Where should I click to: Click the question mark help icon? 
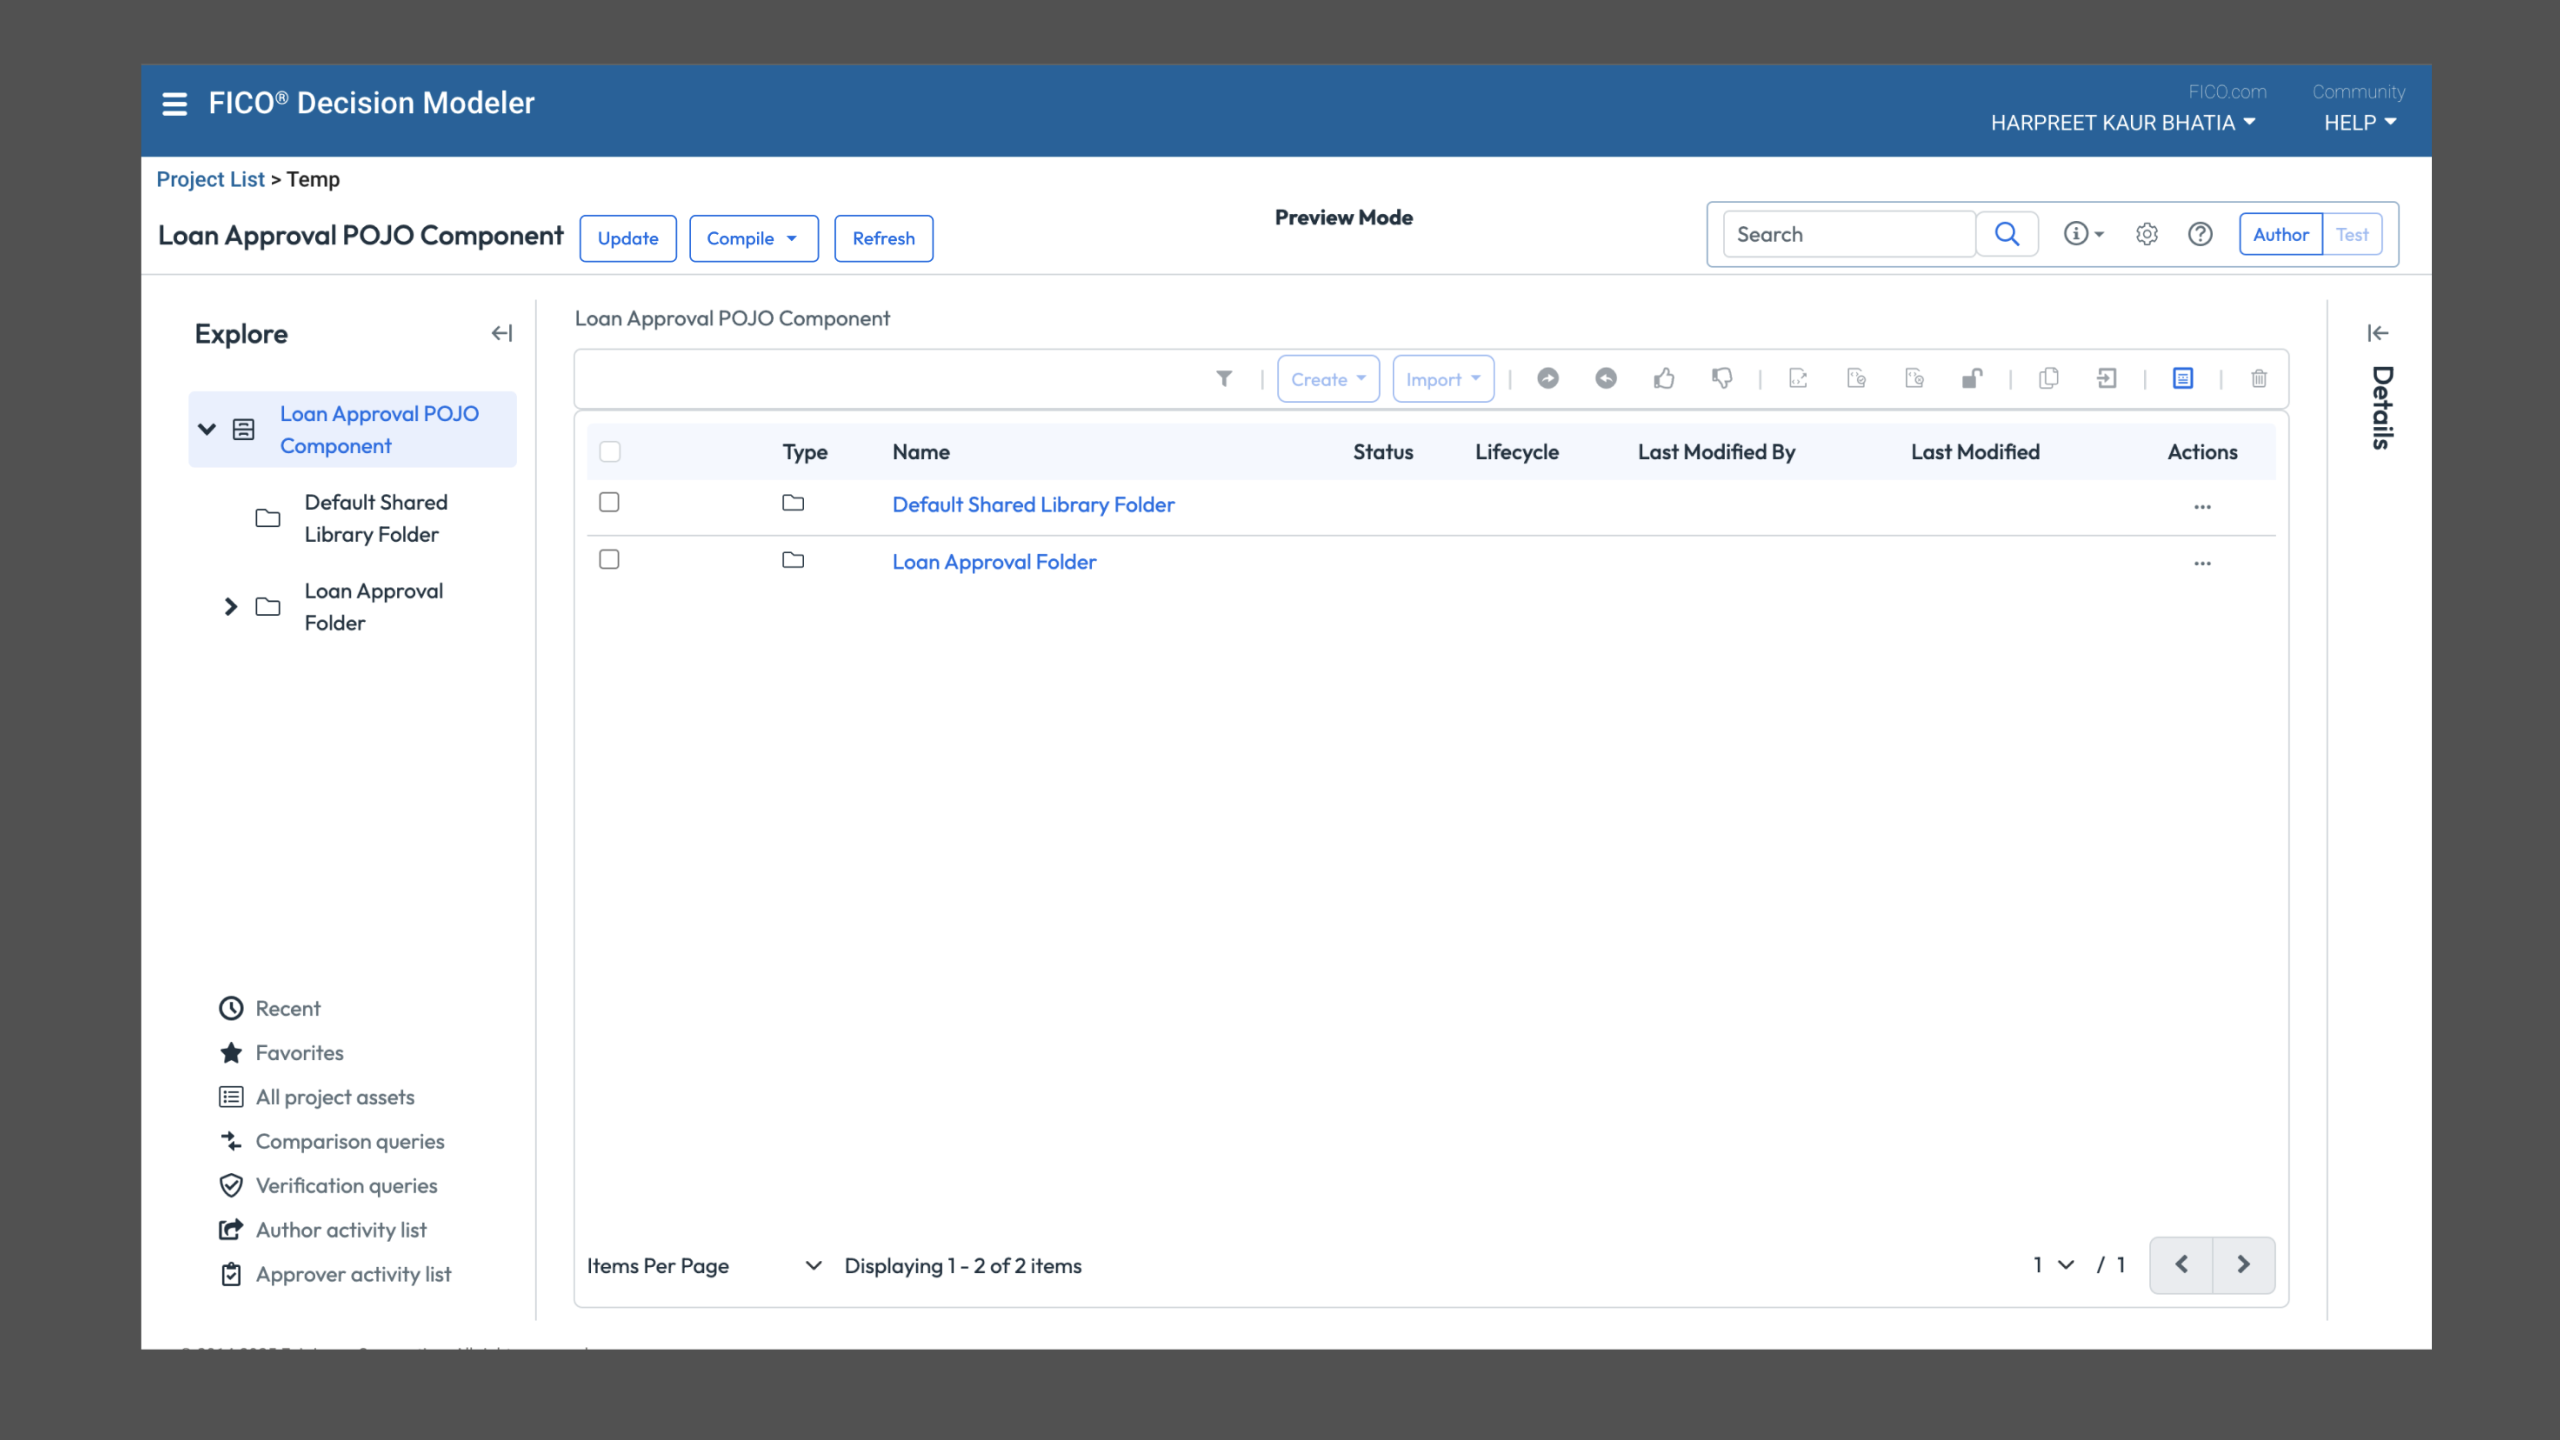tap(2200, 234)
